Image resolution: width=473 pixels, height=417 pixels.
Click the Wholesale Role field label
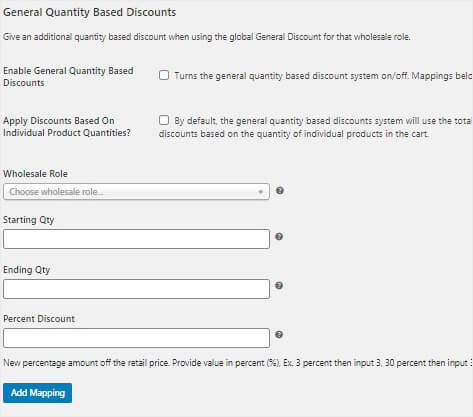click(35, 174)
